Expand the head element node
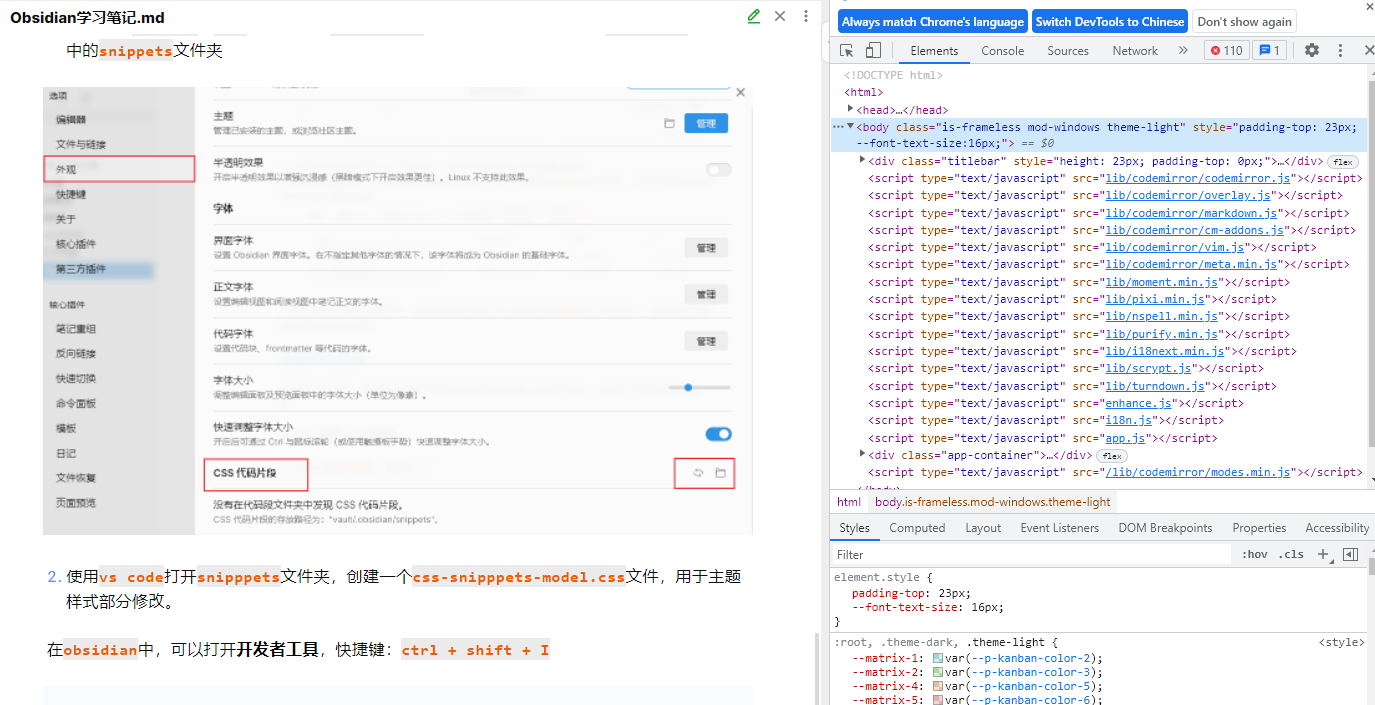This screenshot has height=705, width=1375. 850,109
